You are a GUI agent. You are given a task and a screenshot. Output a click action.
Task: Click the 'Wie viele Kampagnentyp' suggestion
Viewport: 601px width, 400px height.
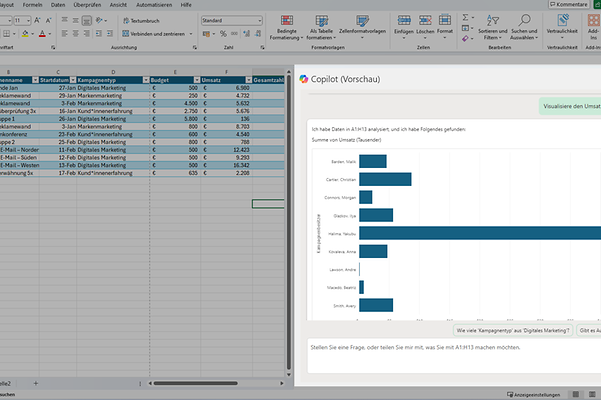tap(512, 329)
